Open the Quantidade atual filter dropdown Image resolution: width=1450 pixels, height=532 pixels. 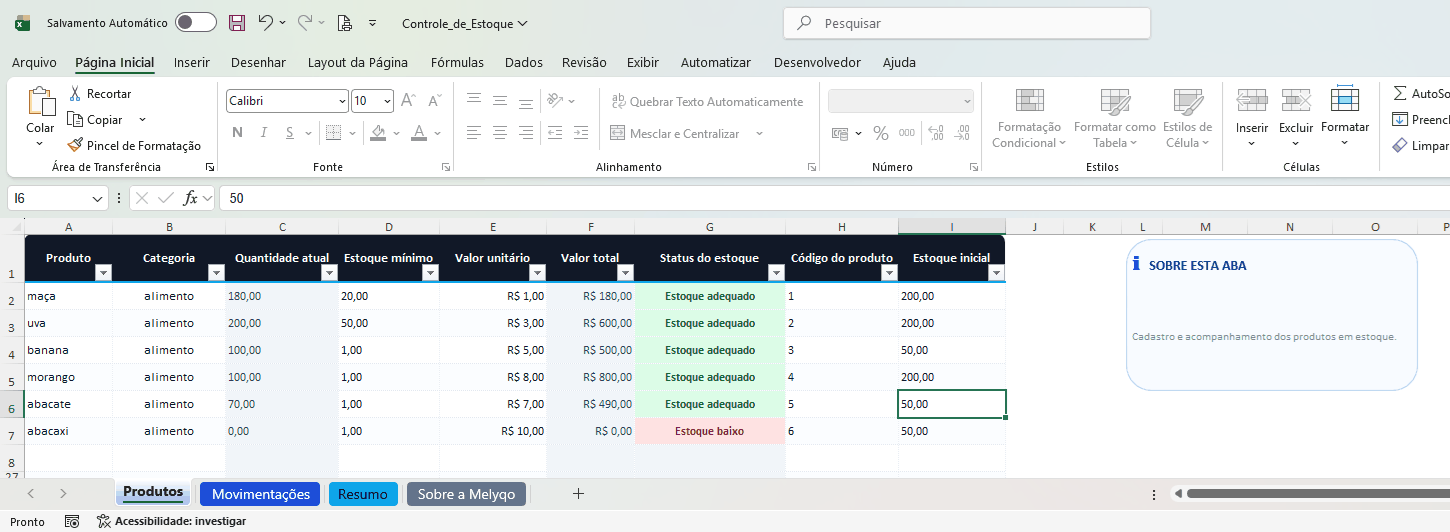pyautogui.click(x=329, y=273)
